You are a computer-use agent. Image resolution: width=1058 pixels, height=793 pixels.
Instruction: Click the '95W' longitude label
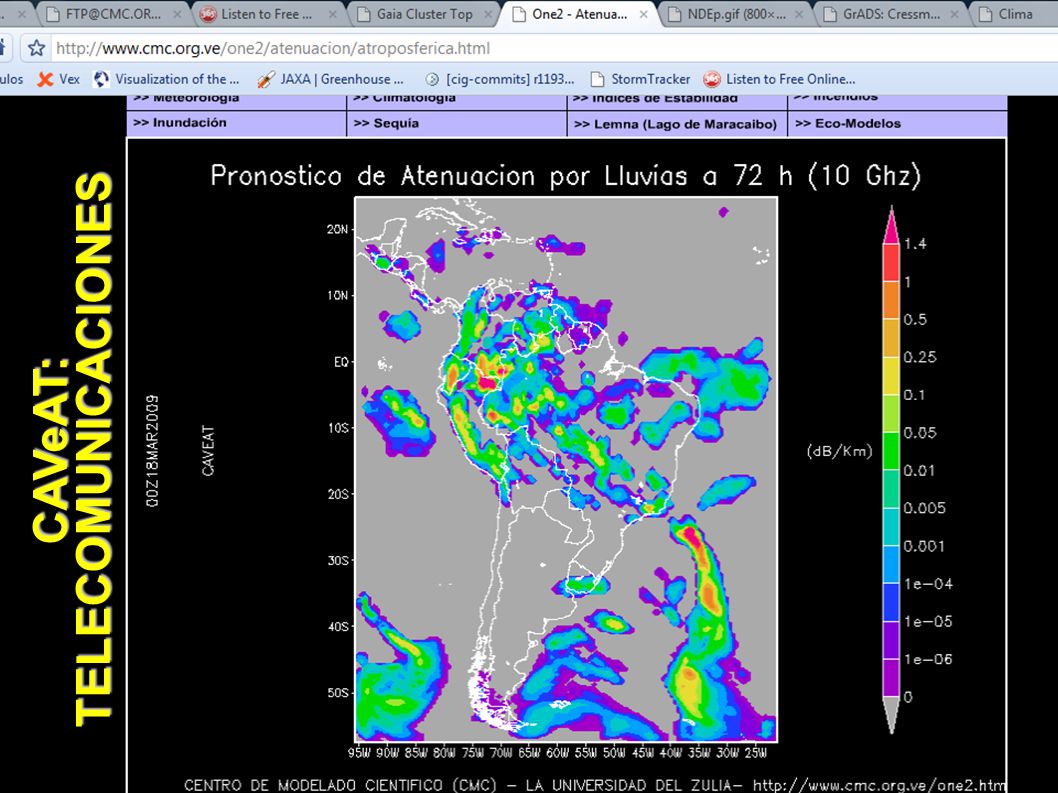359,753
